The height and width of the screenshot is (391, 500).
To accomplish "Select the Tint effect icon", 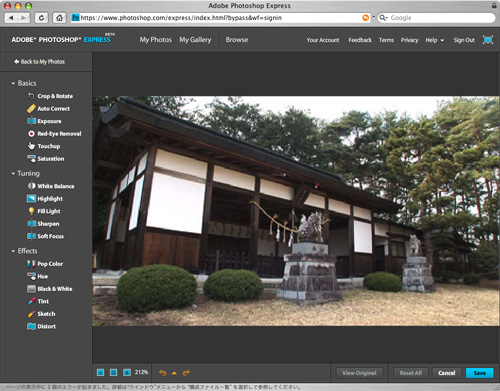I will (x=31, y=301).
